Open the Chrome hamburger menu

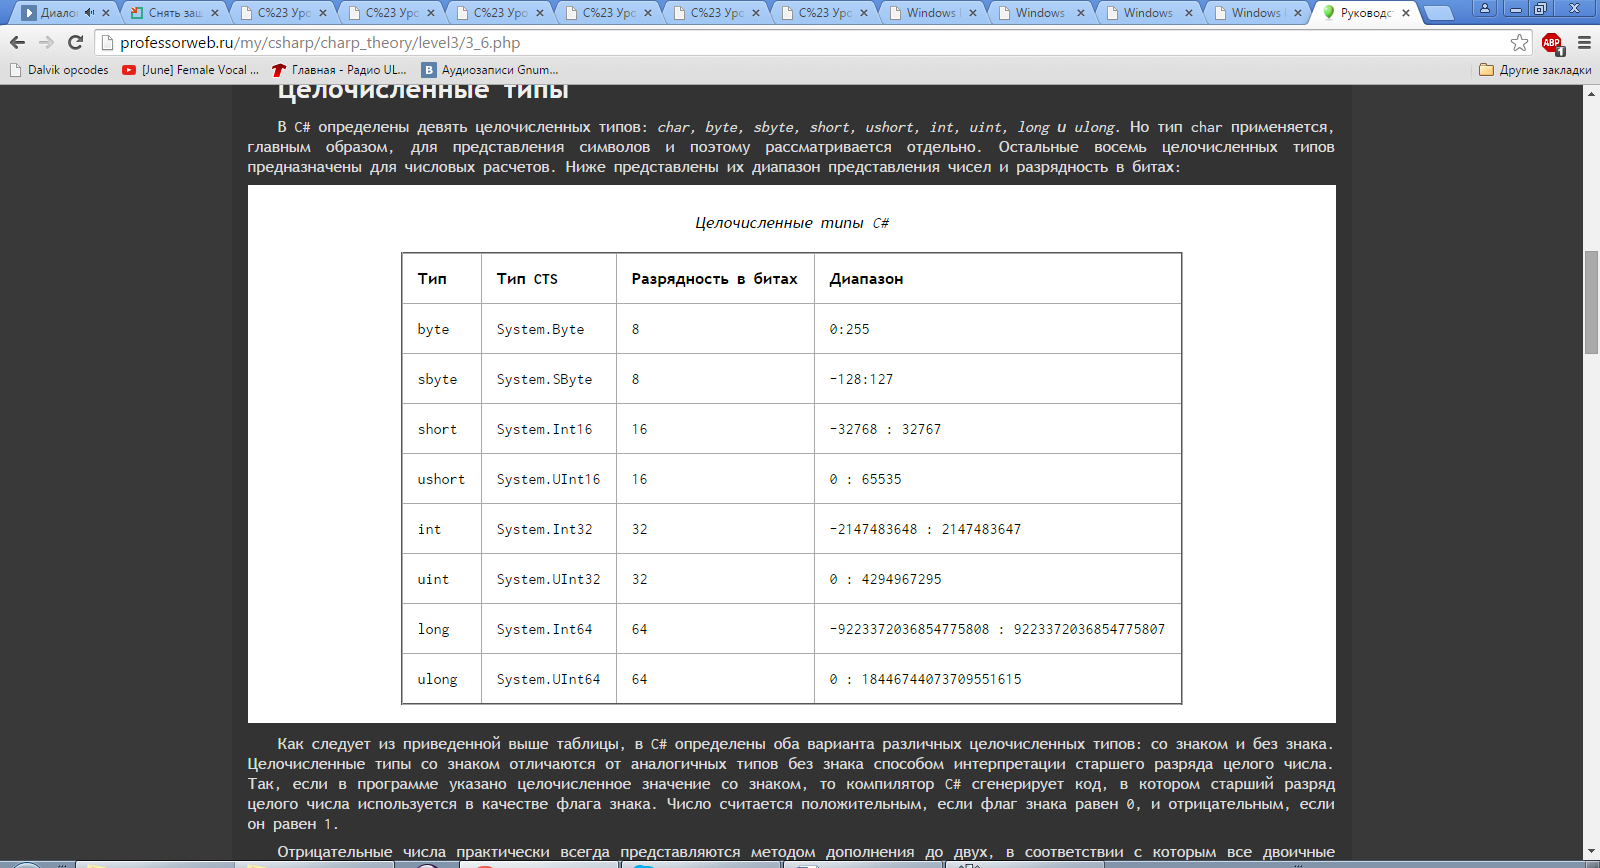tap(1584, 43)
